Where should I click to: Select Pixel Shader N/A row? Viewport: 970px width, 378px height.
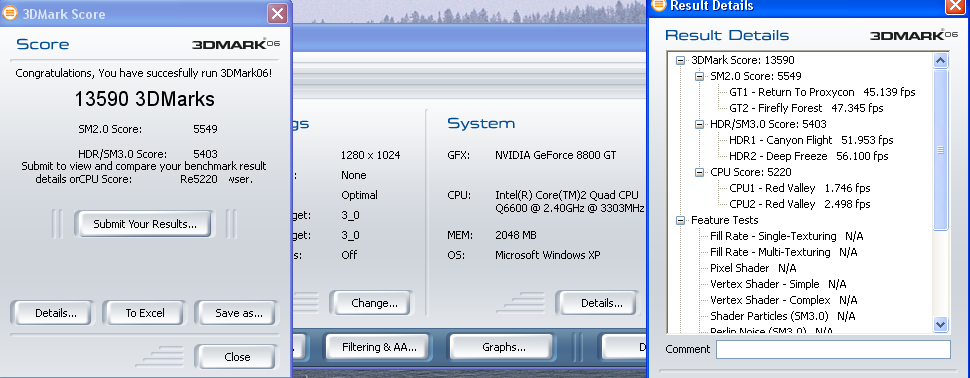(x=753, y=268)
